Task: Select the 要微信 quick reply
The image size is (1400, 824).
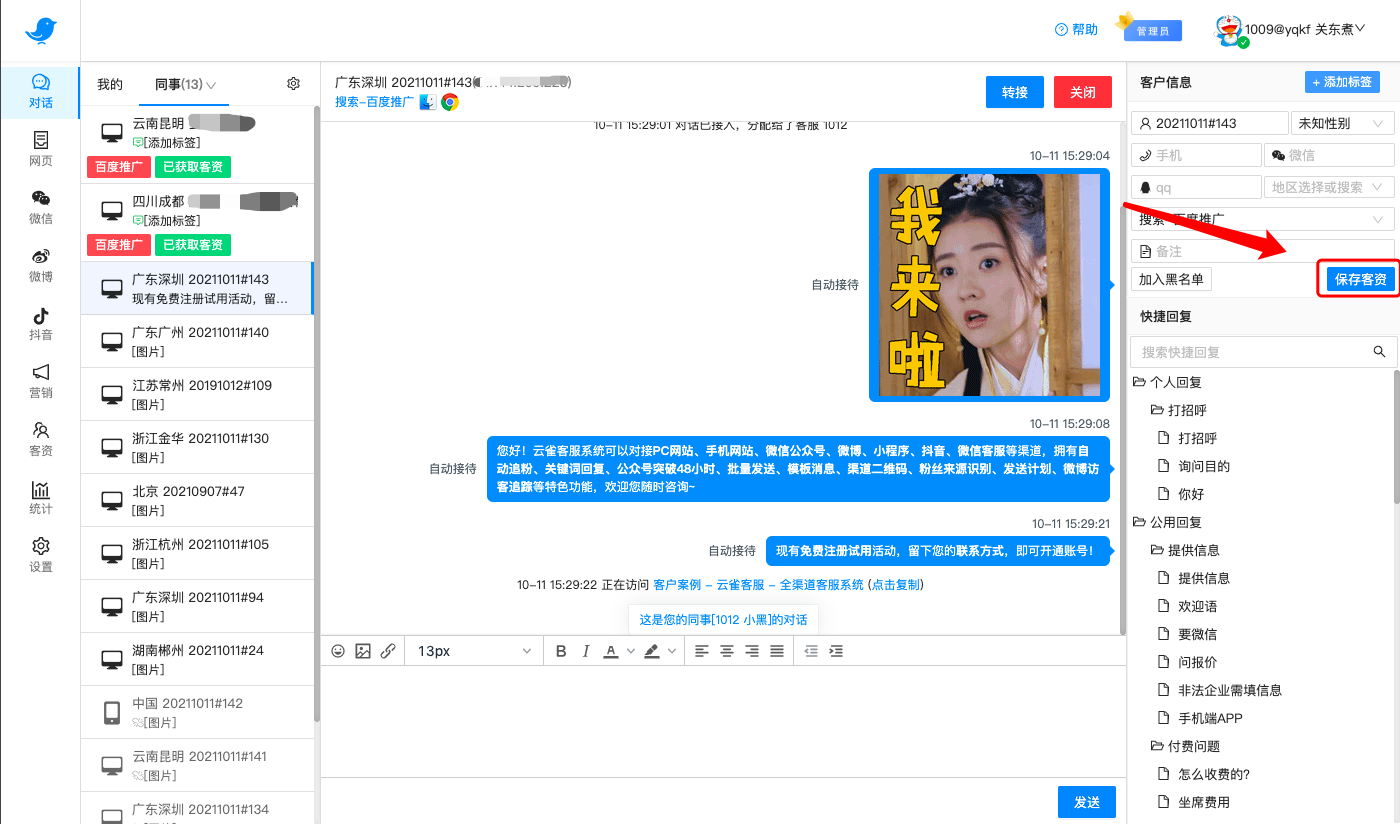Action: [x=1197, y=634]
